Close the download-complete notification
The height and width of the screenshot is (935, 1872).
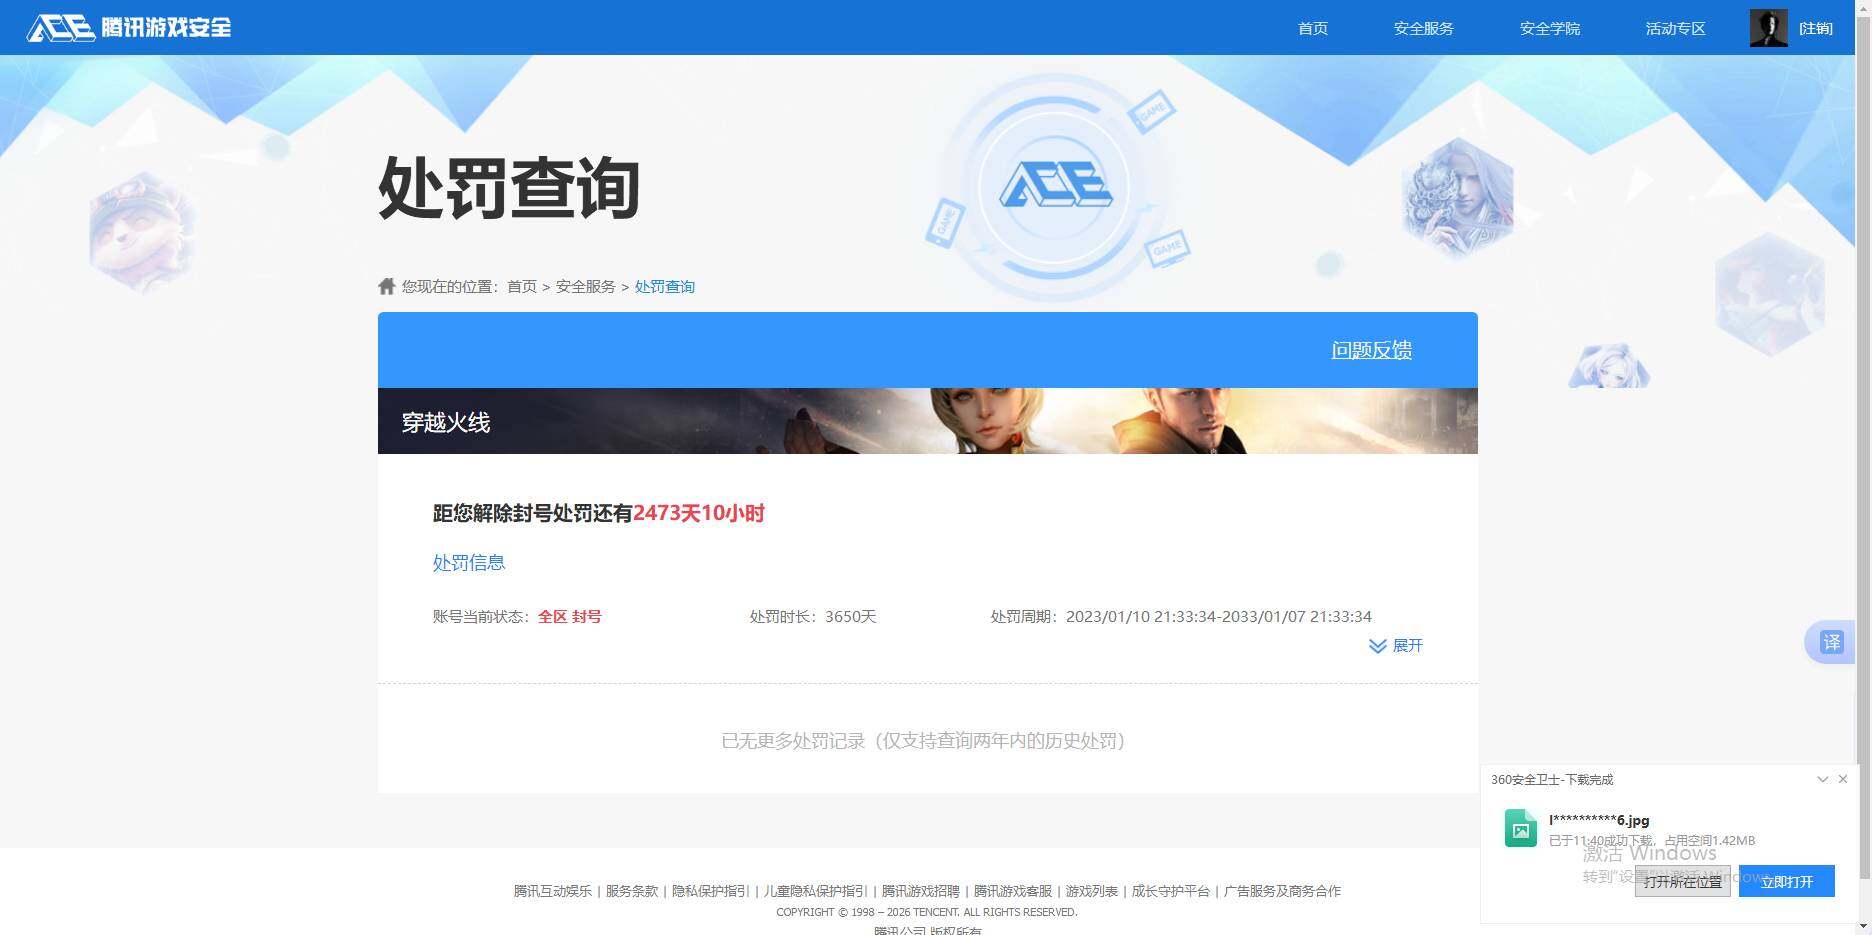pos(1843,779)
